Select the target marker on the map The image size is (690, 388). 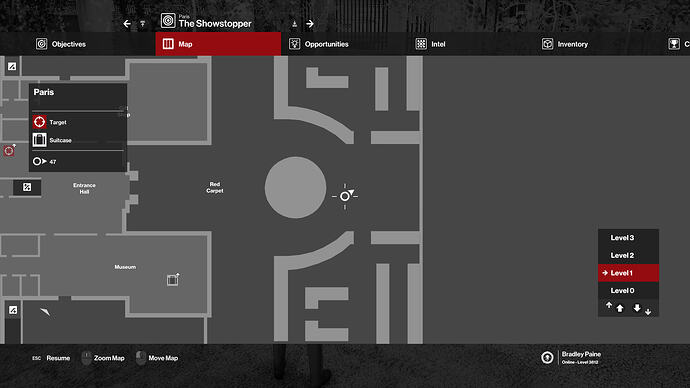pos(9,150)
